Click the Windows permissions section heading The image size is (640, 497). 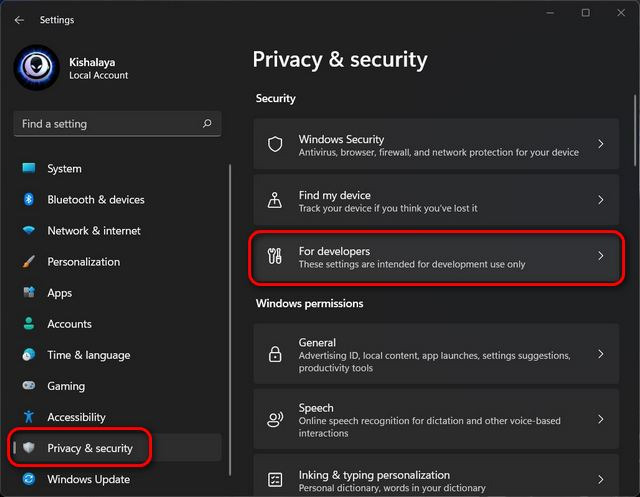(x=309, y=303)
